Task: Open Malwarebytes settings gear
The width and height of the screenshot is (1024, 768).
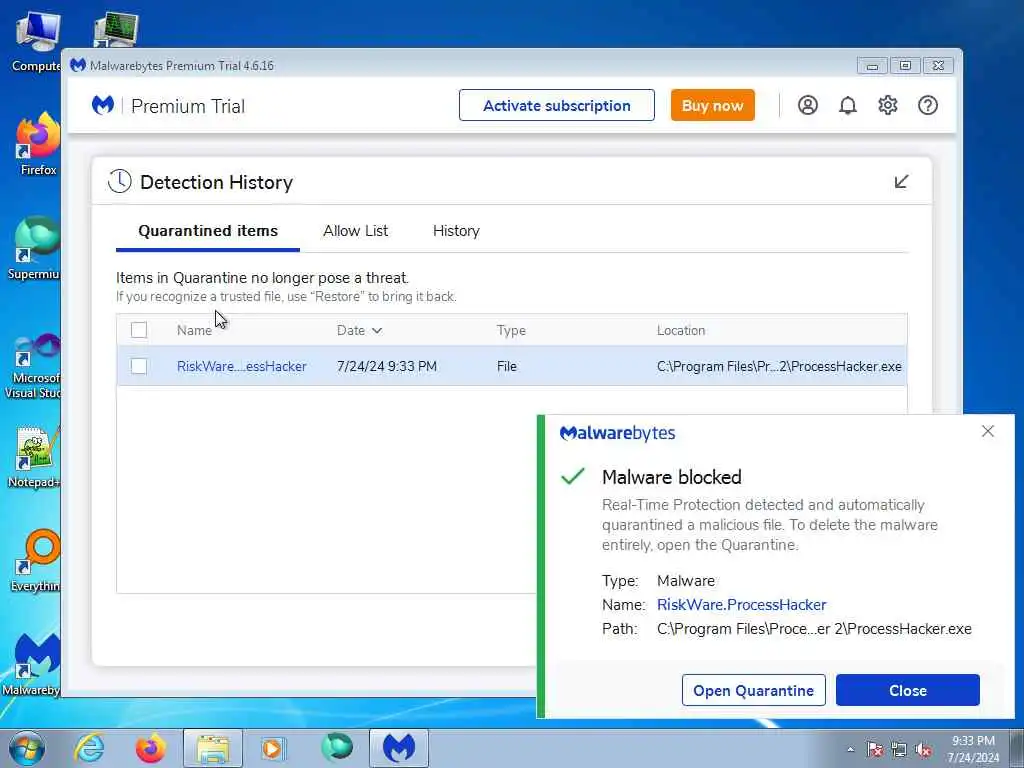Action: pyautogui.click(x=888, y=105)
